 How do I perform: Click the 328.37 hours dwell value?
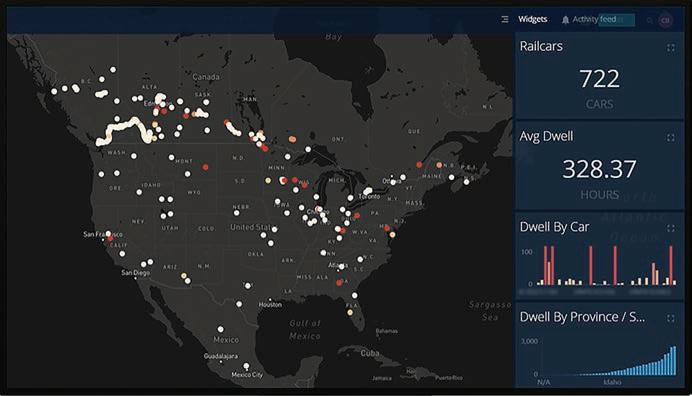[599, 169]
